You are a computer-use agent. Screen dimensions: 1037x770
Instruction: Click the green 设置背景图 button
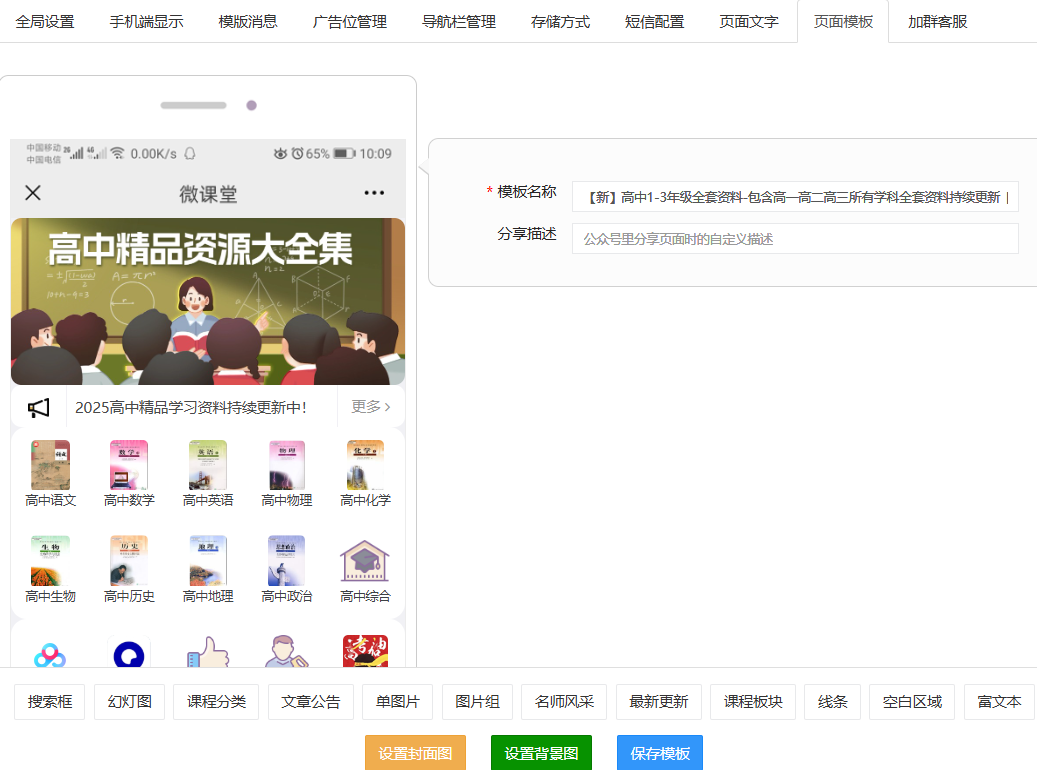[541, 753]
